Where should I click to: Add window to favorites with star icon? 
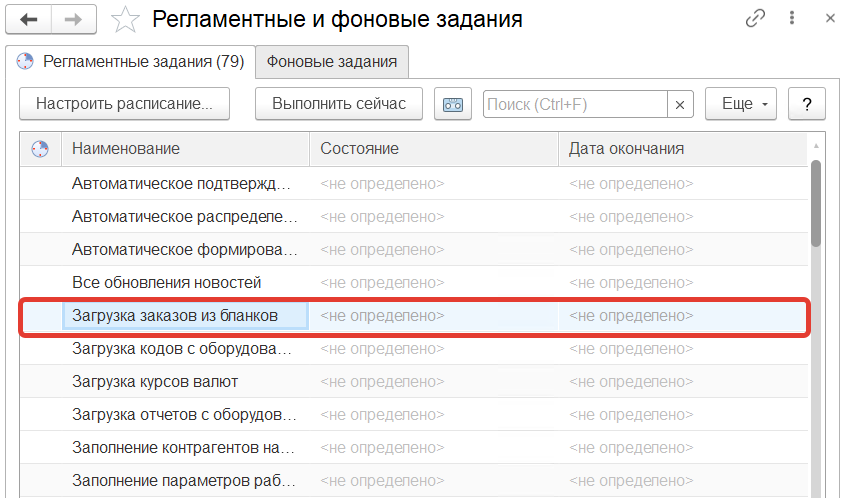tap(125, 19)
